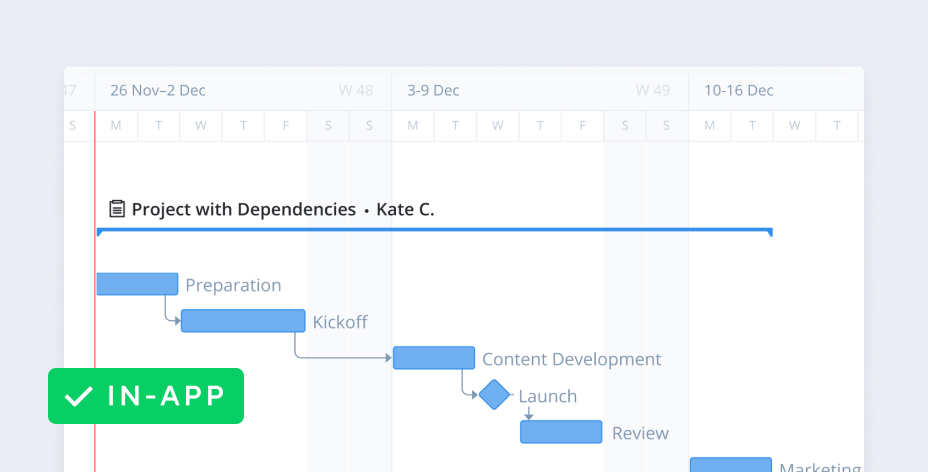Click the 3-9 Dec week header
Screen dimensions: 928x472
[x=433, y=90]
